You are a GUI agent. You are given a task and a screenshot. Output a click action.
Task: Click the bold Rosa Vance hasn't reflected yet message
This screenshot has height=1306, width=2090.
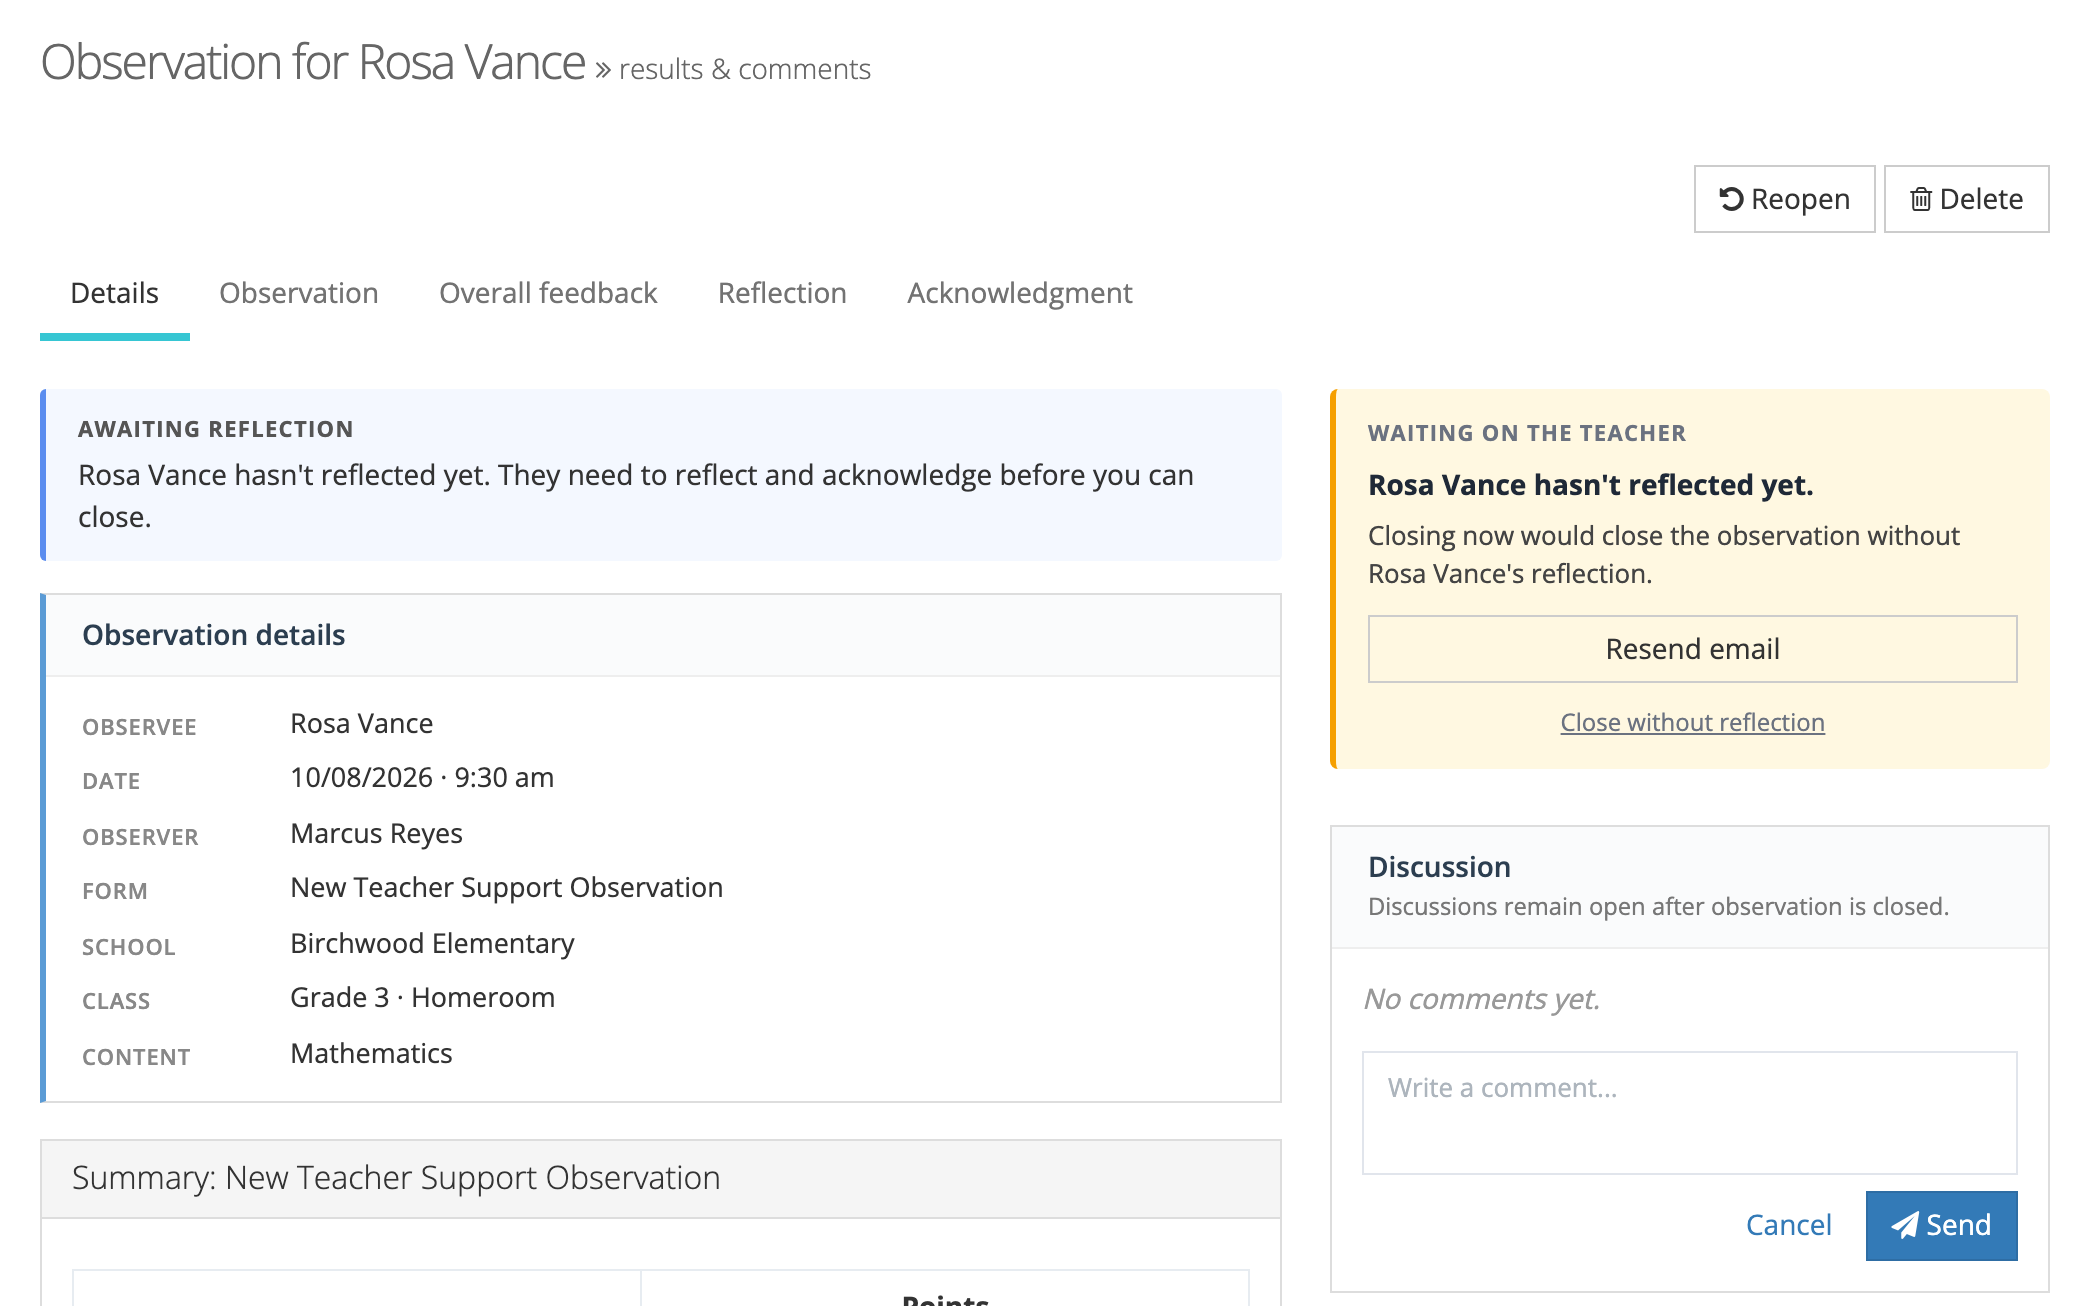[x=1590, y=485]
